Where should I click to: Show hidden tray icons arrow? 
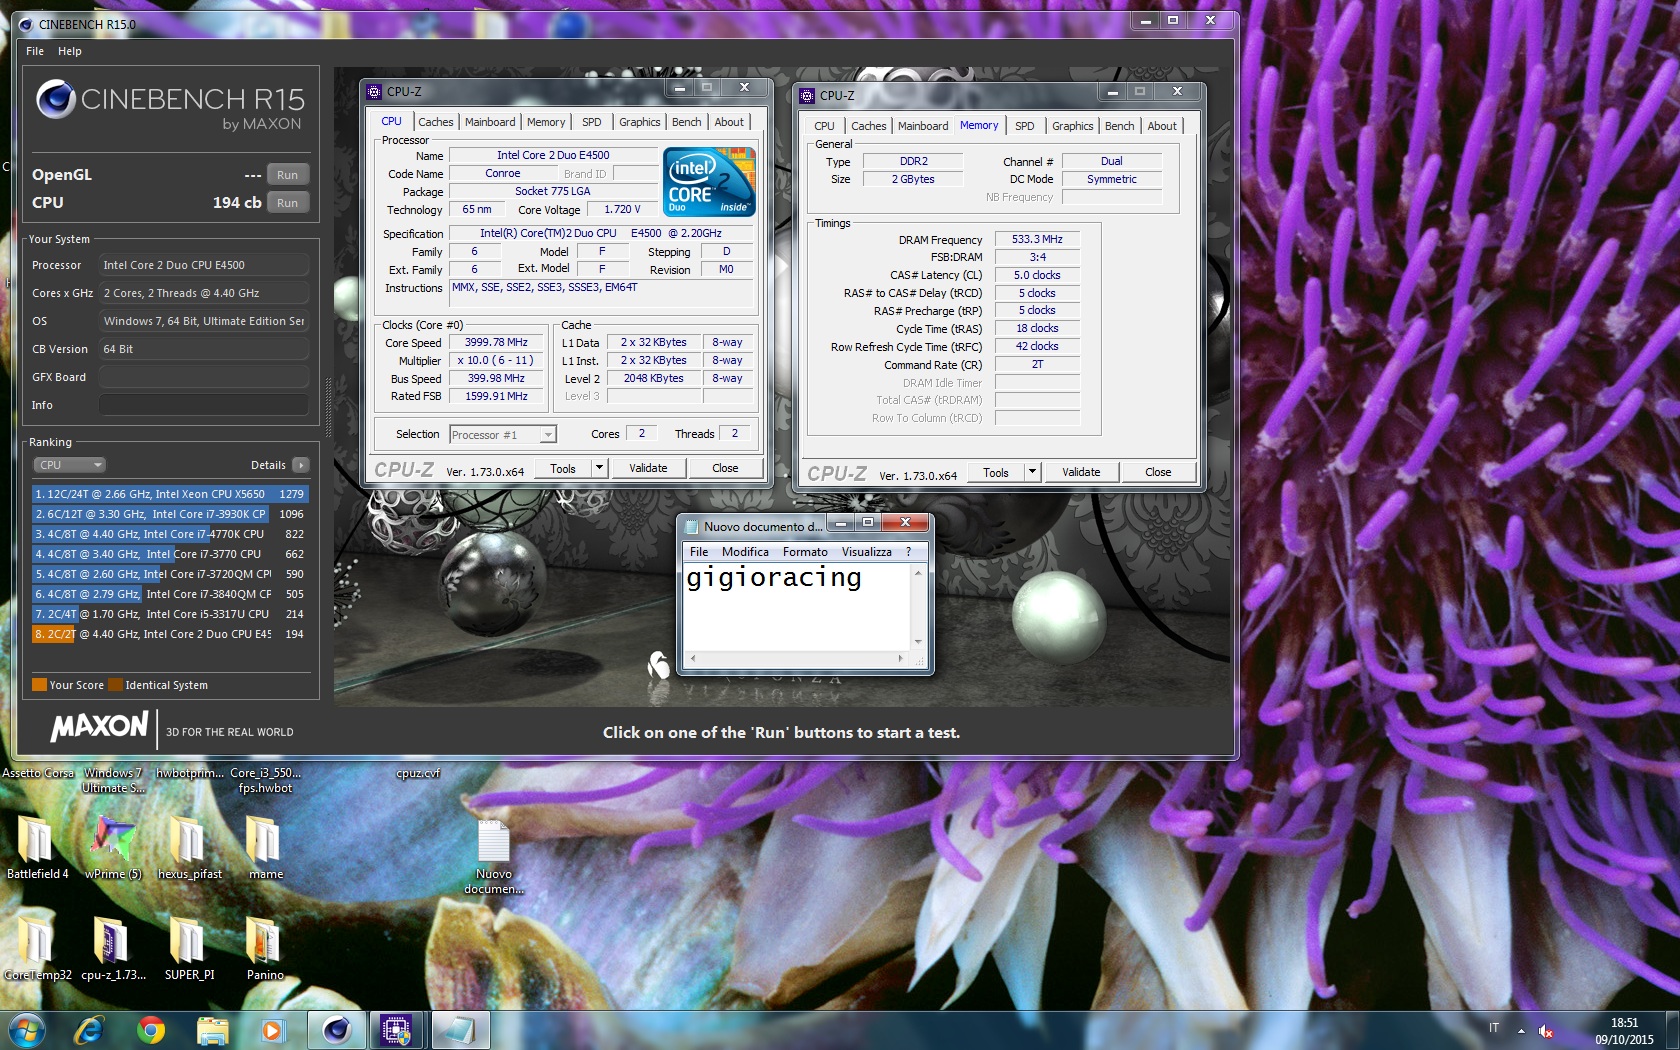(x=1521, y=1030)
